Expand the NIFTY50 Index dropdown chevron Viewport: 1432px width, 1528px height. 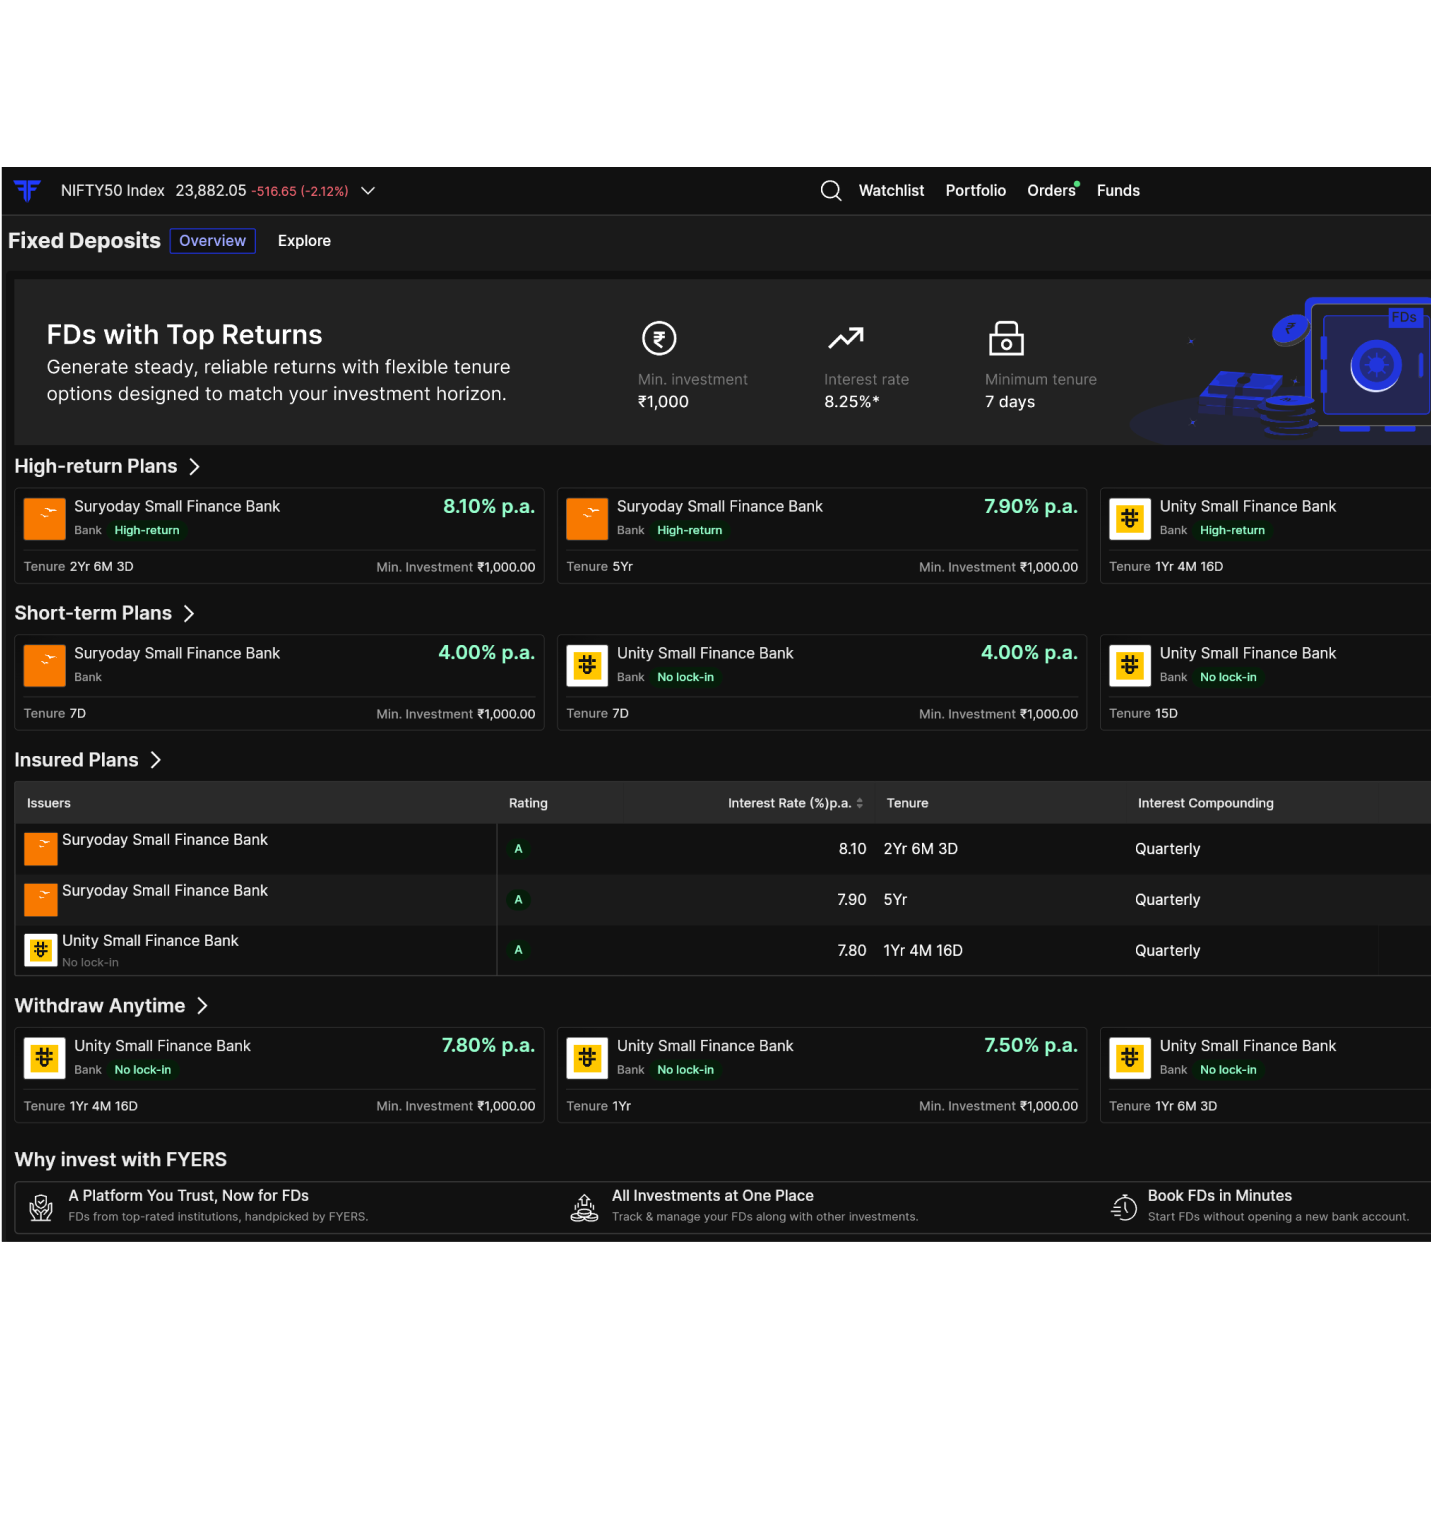point(368,190)
